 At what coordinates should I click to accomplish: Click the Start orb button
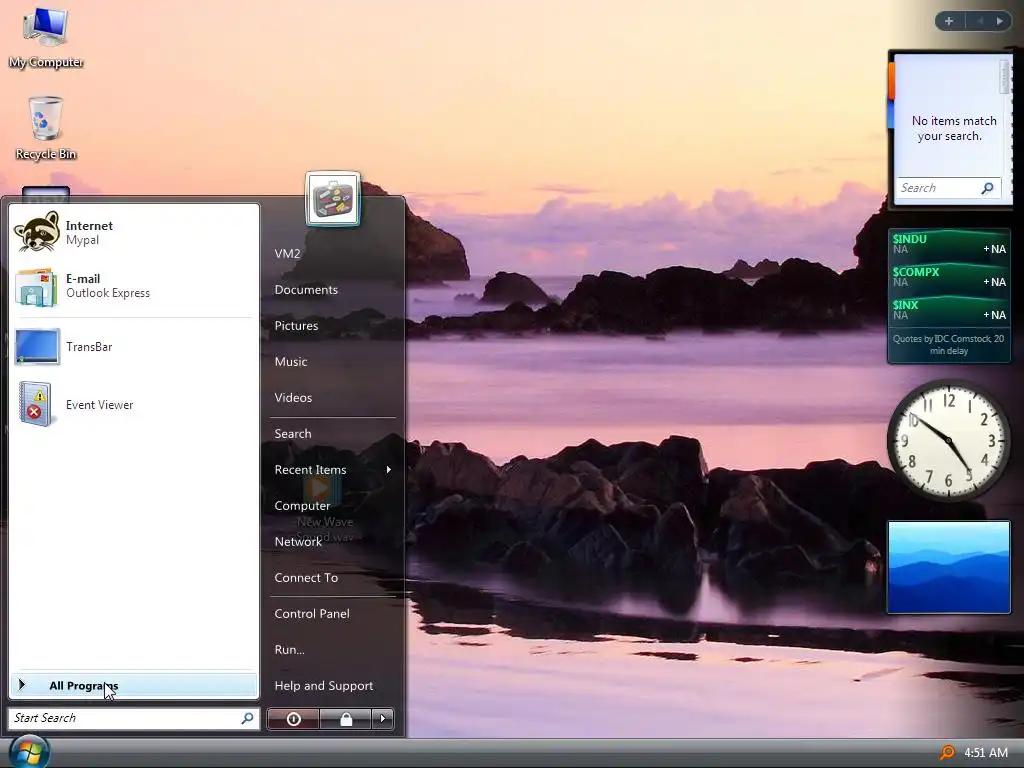[27, 752]
